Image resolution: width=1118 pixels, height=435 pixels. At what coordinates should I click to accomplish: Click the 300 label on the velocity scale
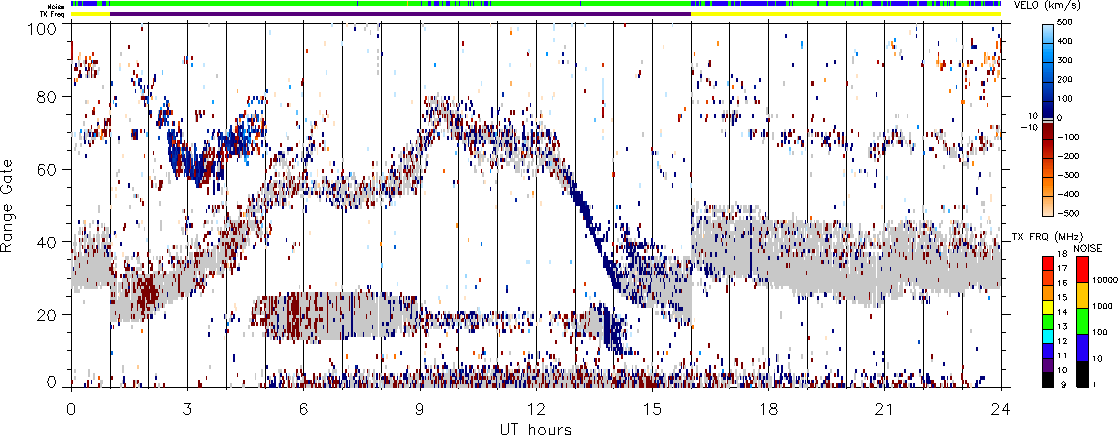(1065, 60)
